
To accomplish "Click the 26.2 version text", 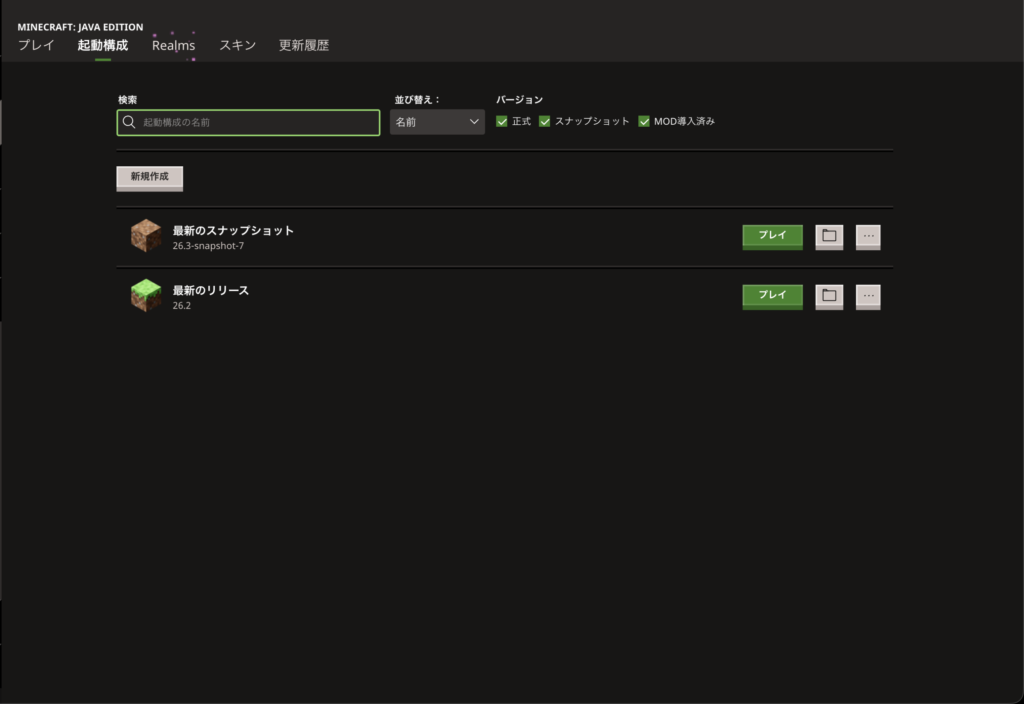I will point(182,306).
